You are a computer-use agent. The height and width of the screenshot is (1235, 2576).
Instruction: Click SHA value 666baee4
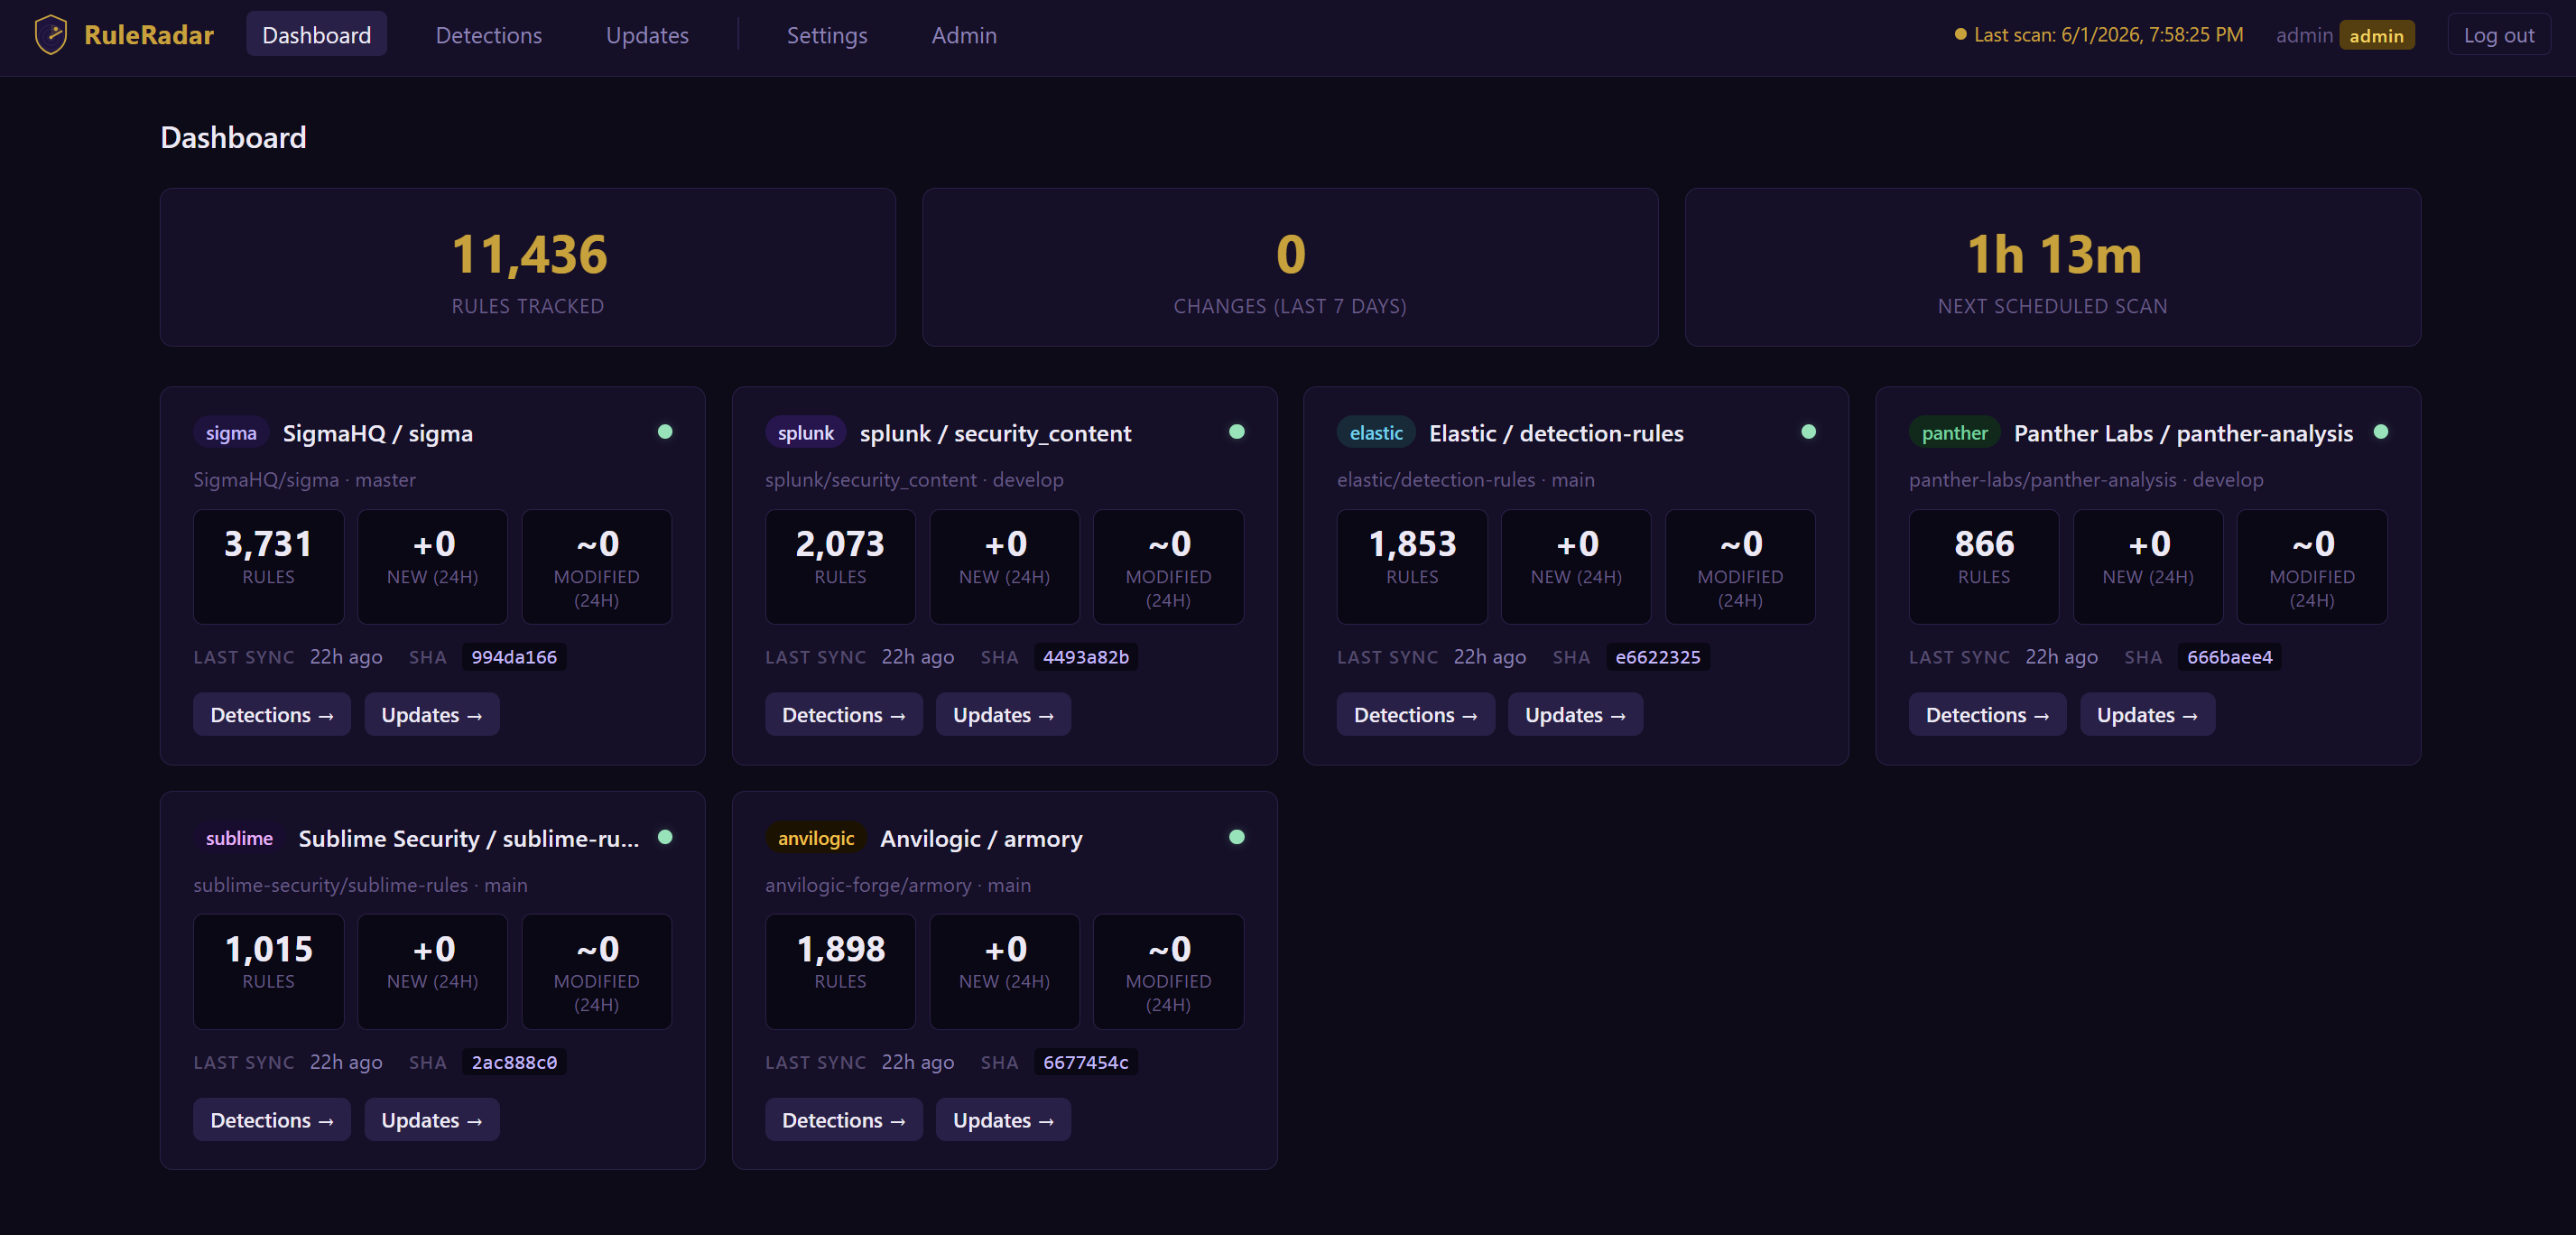pos(2230,657)
